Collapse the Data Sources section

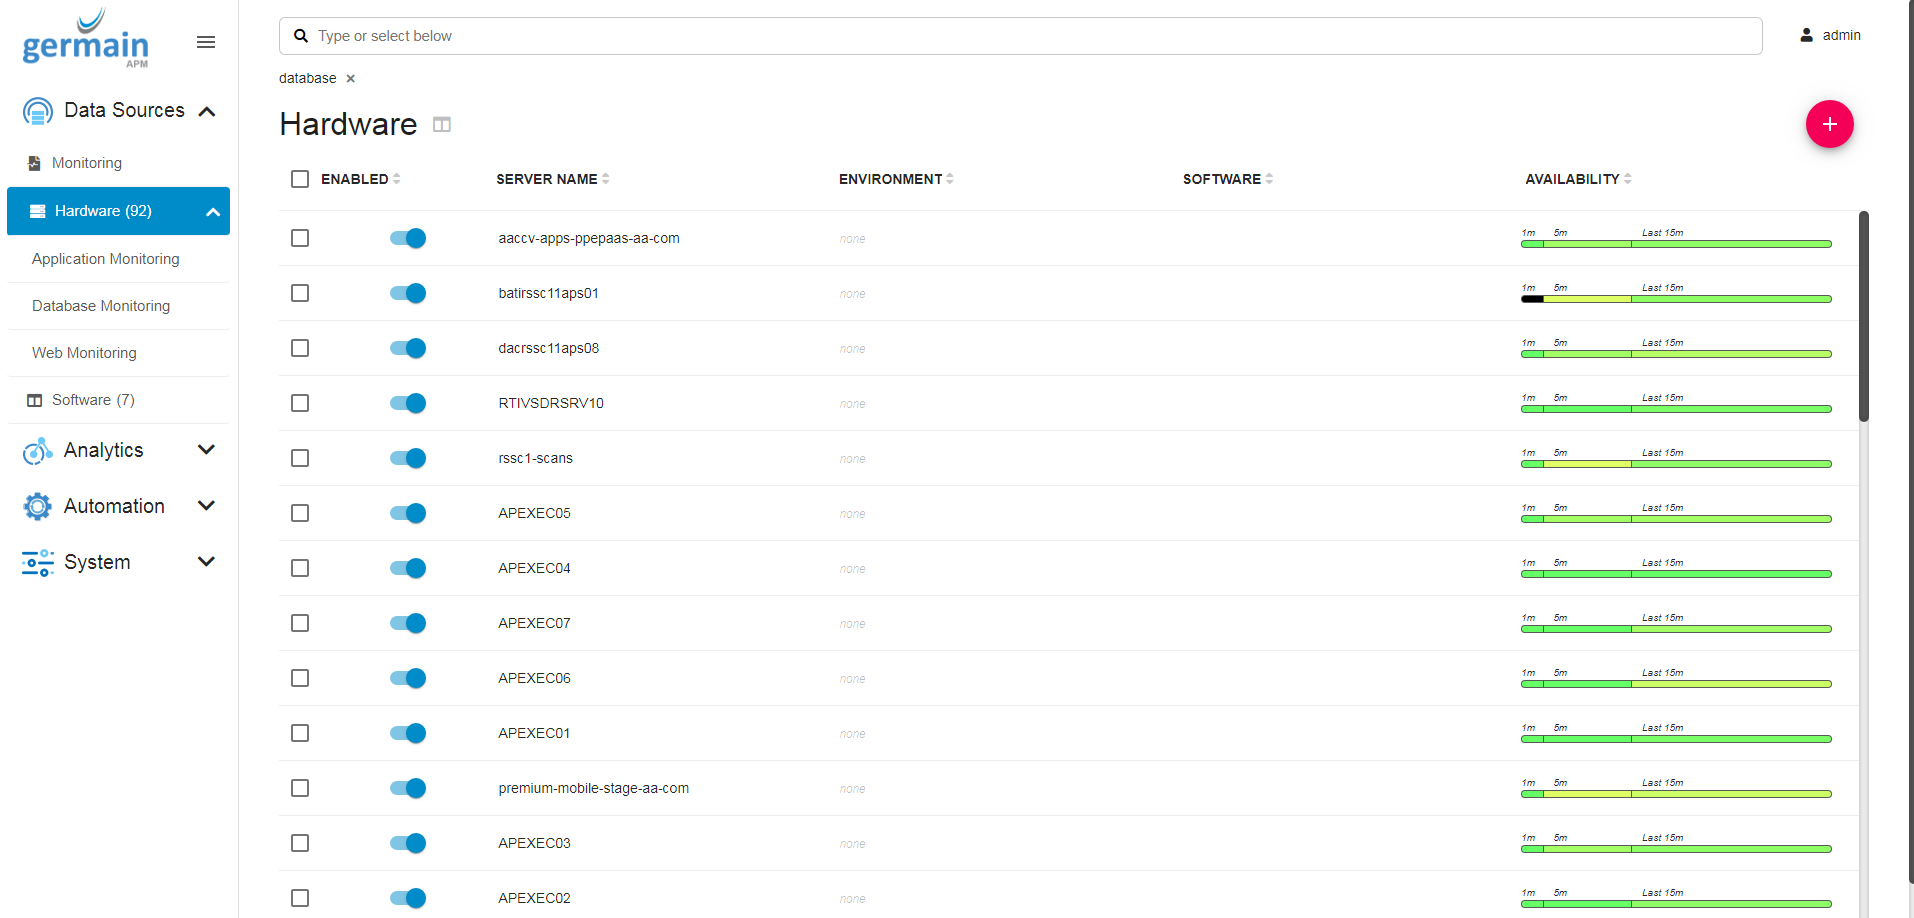click(x=207, y=111)
